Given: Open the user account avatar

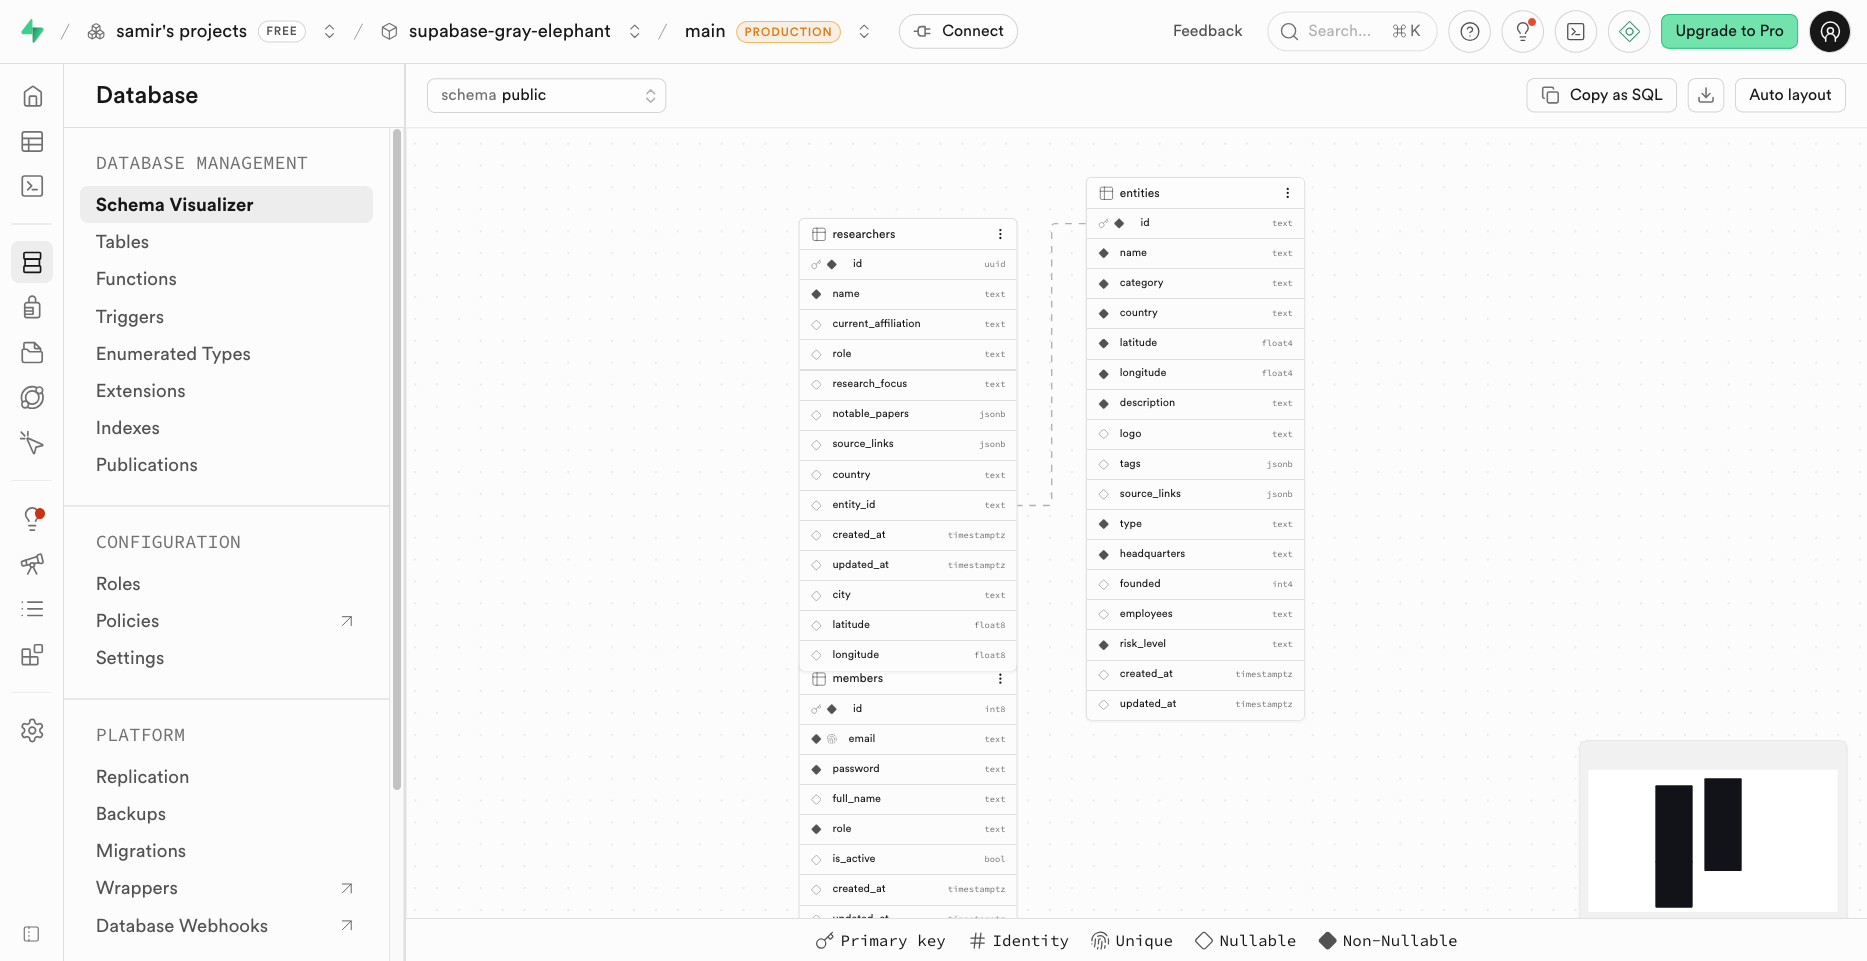Looking at the screenshot, I should click(x=1829, y=32).
